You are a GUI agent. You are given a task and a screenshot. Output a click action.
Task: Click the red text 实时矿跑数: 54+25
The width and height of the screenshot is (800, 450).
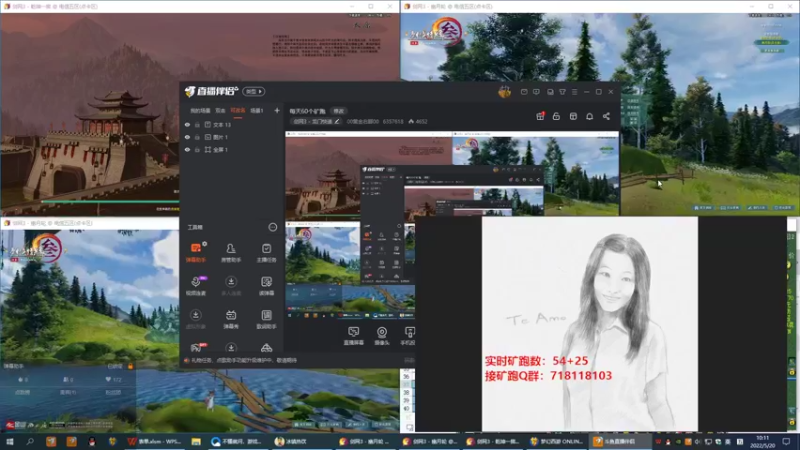point(536,361)
